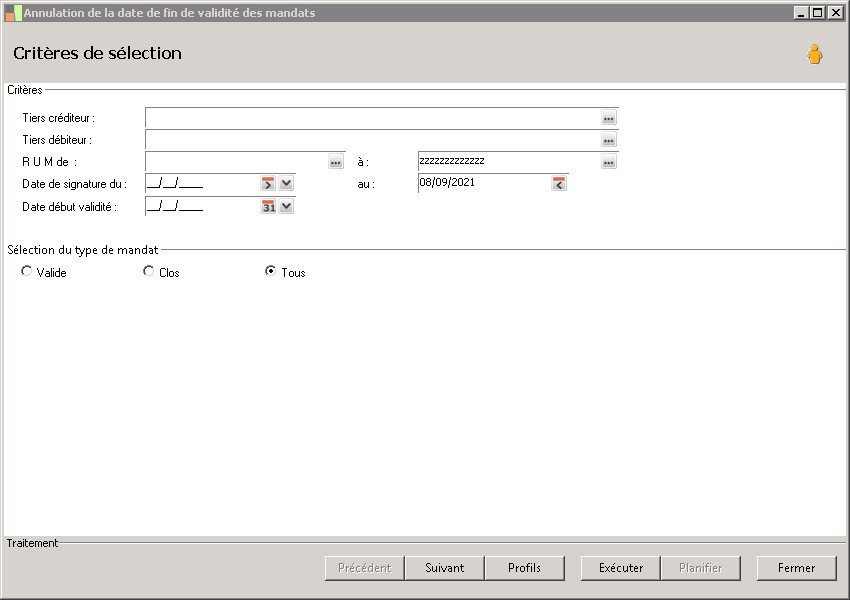Viewport: 850px width, 600px height.
Task: Click the R U M de ellipsis lookup button
Action: tap(336, 162)
